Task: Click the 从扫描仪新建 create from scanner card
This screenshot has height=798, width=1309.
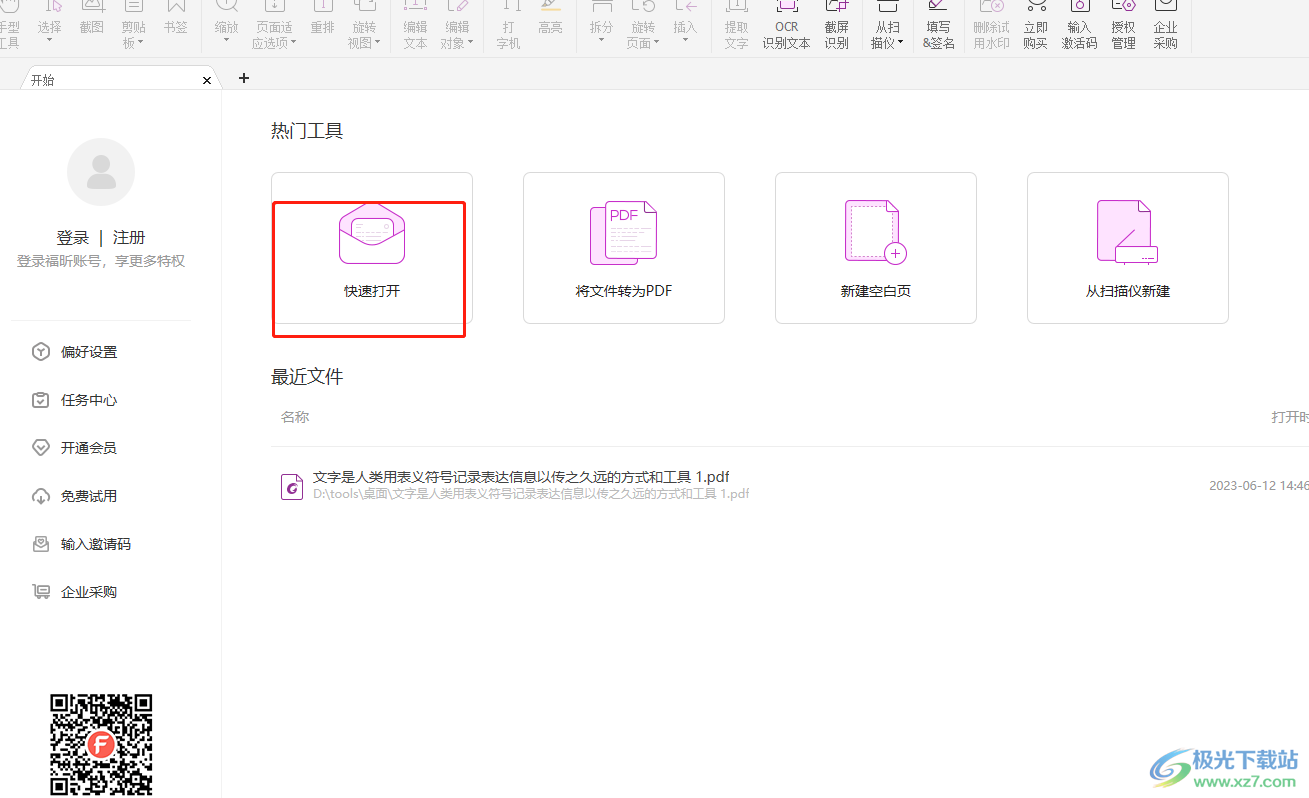Action: pyautogui.click(x=1128, y=248)
